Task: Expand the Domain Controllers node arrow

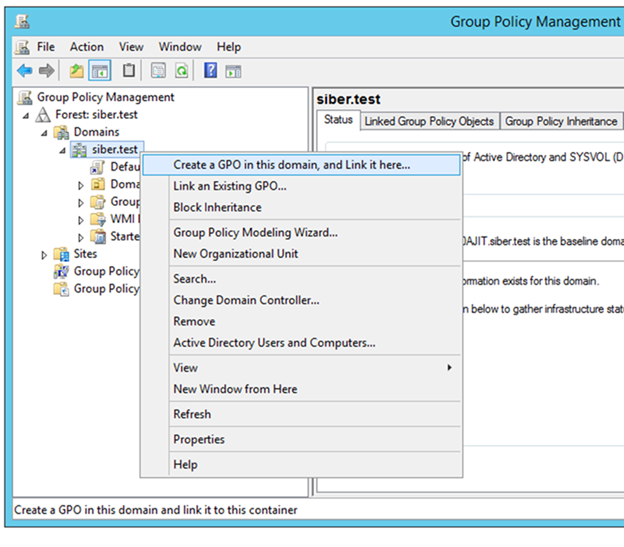Action: [81, 185]
